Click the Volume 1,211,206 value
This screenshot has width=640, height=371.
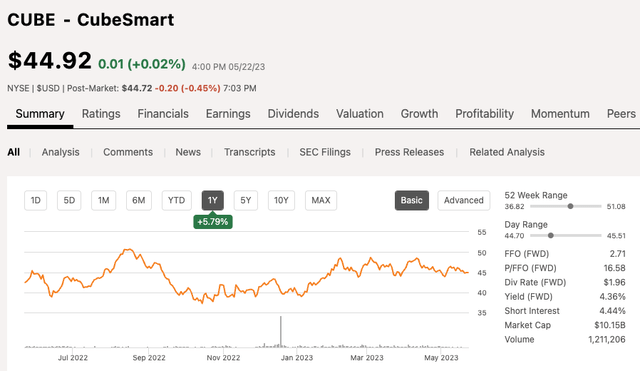(x=607, y=340)
